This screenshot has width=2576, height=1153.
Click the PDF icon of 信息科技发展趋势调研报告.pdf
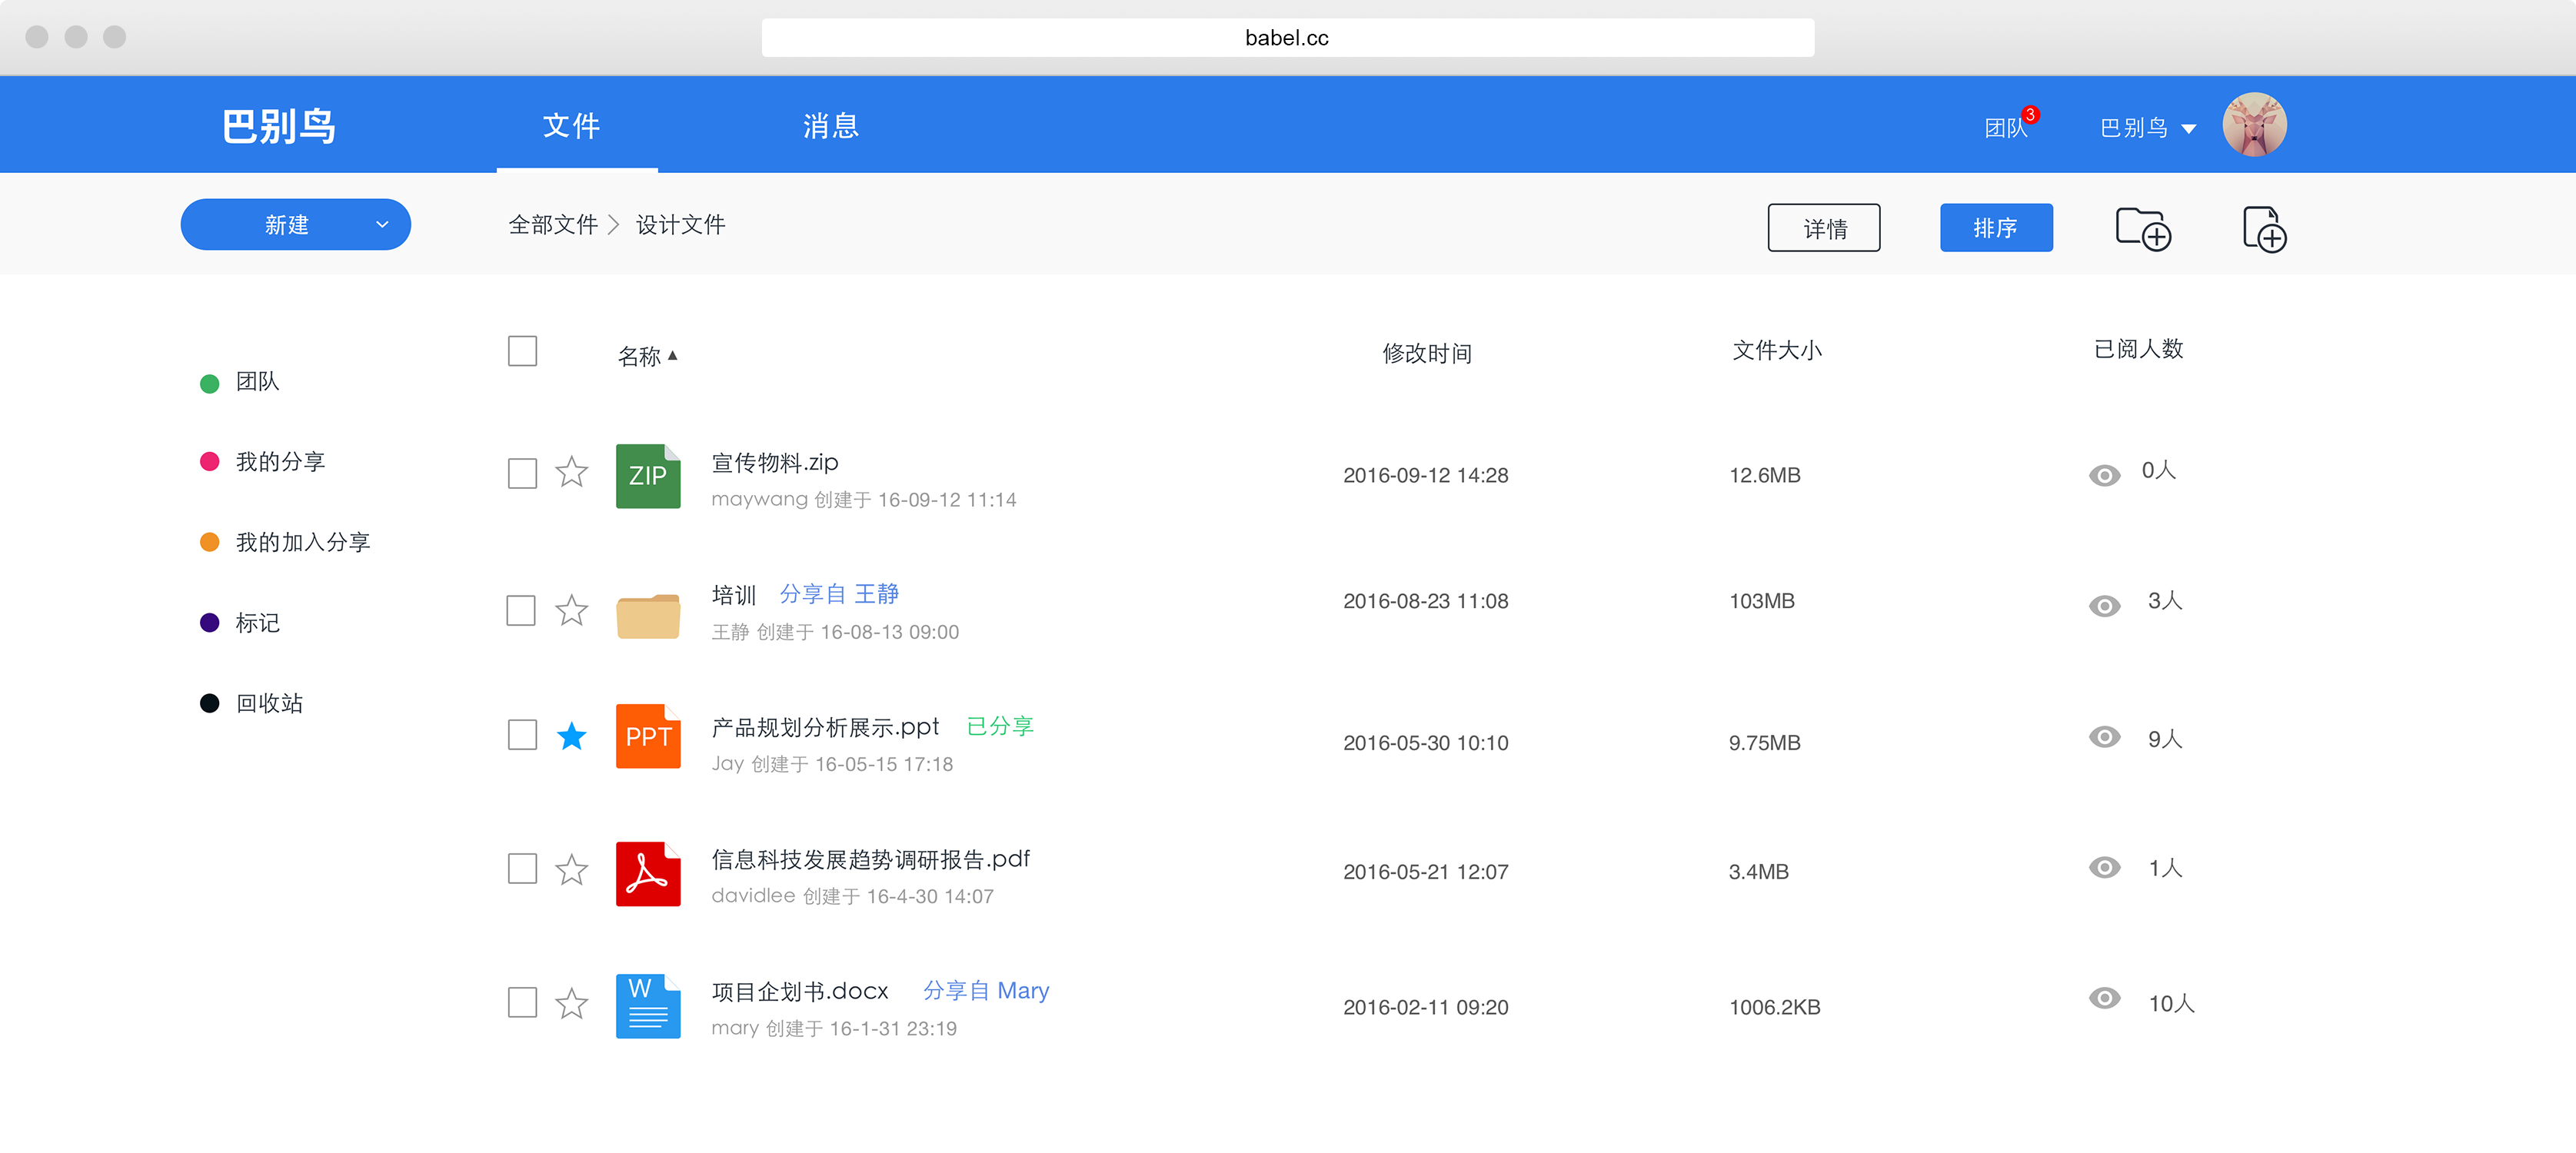click(648, 873)
